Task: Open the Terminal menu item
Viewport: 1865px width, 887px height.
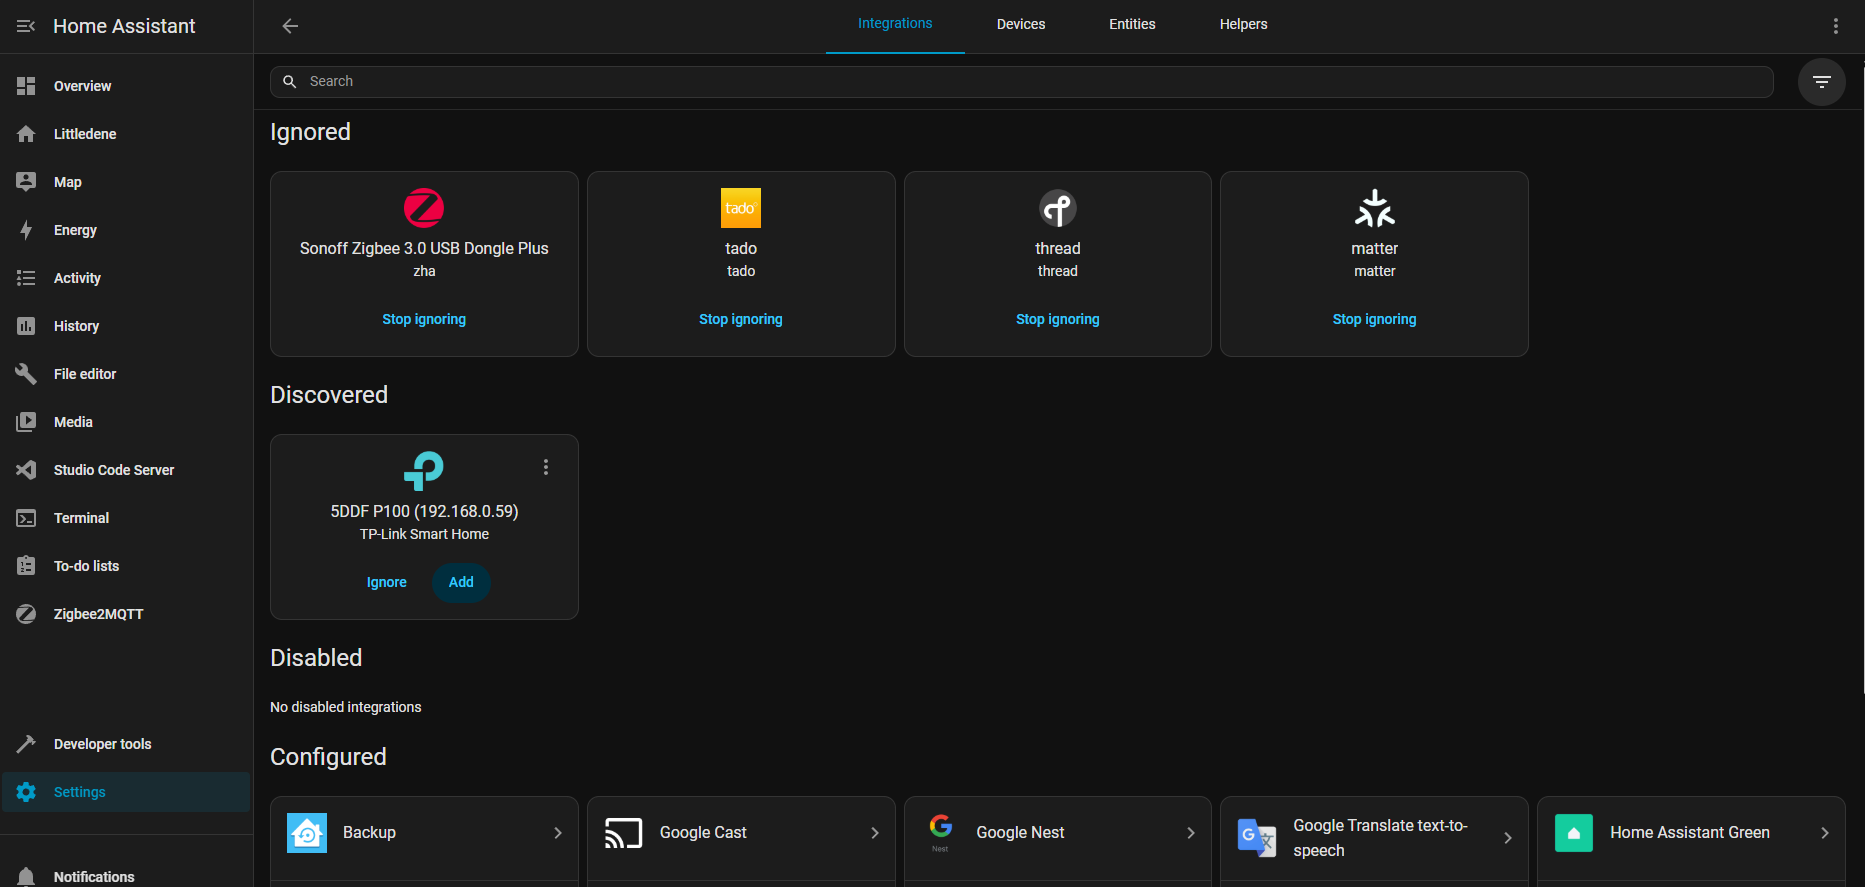Action: click(126, 518)
